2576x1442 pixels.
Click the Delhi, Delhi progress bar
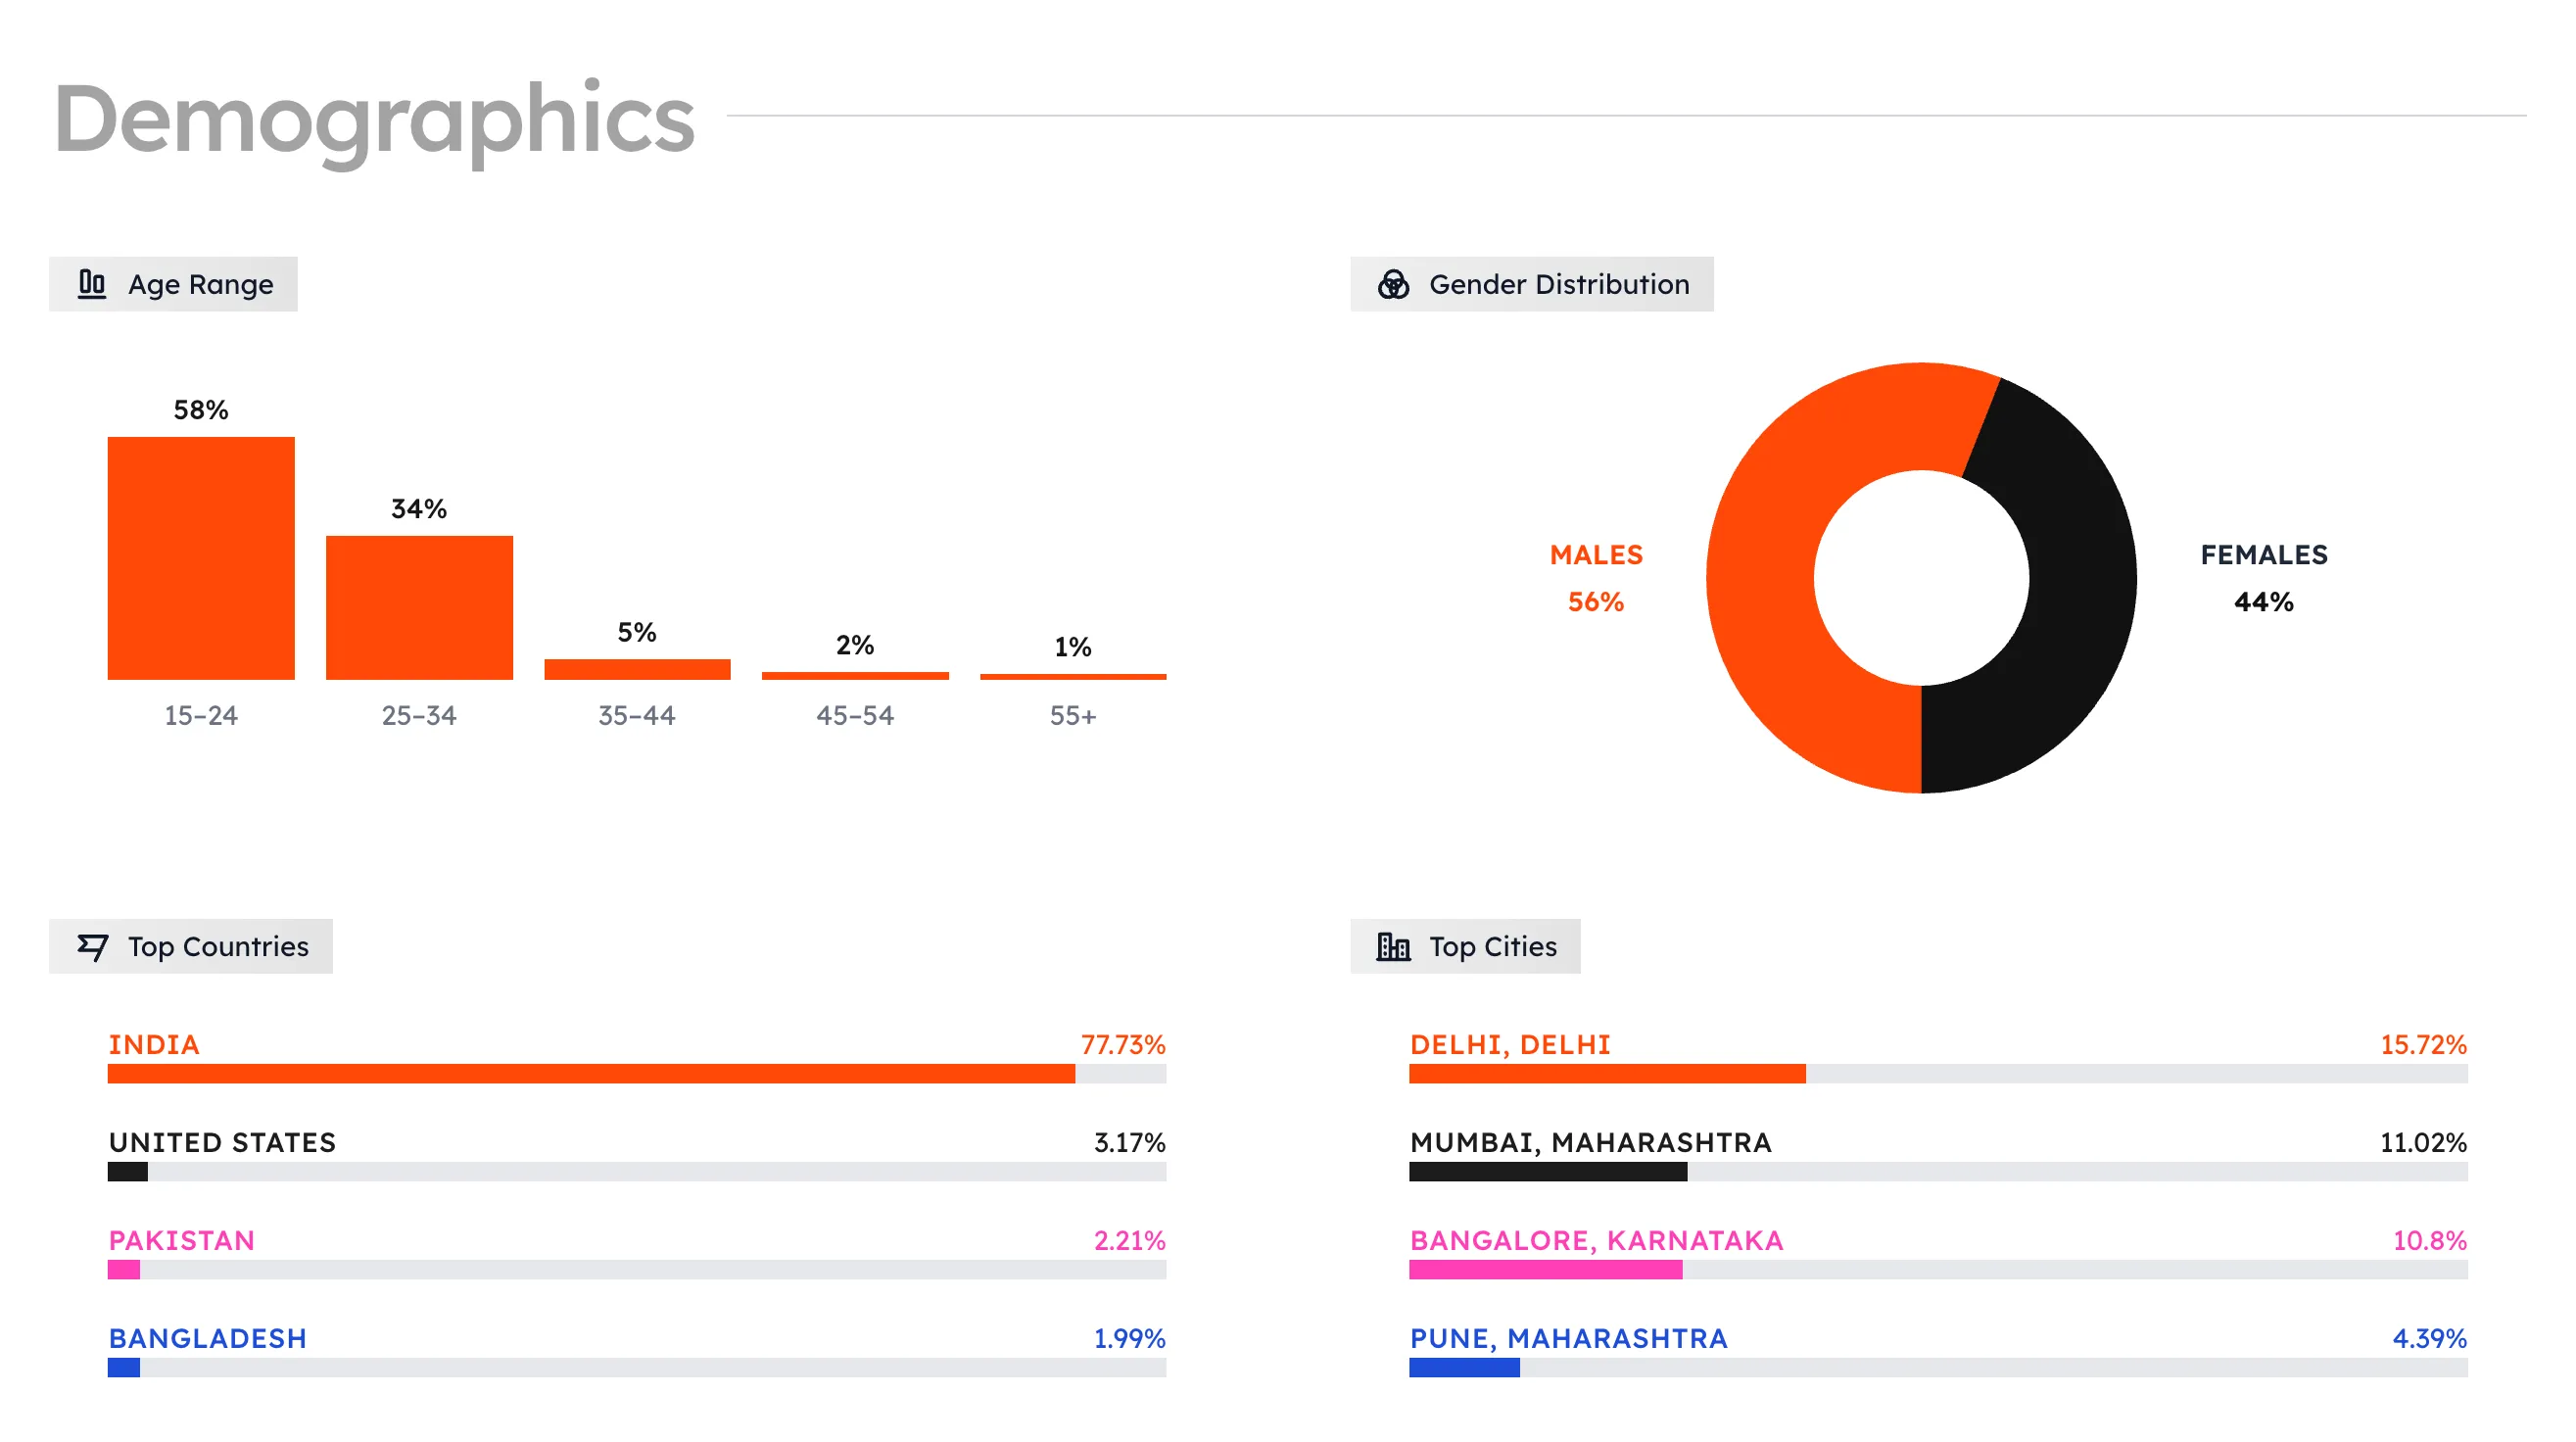click(1606, 1073)
